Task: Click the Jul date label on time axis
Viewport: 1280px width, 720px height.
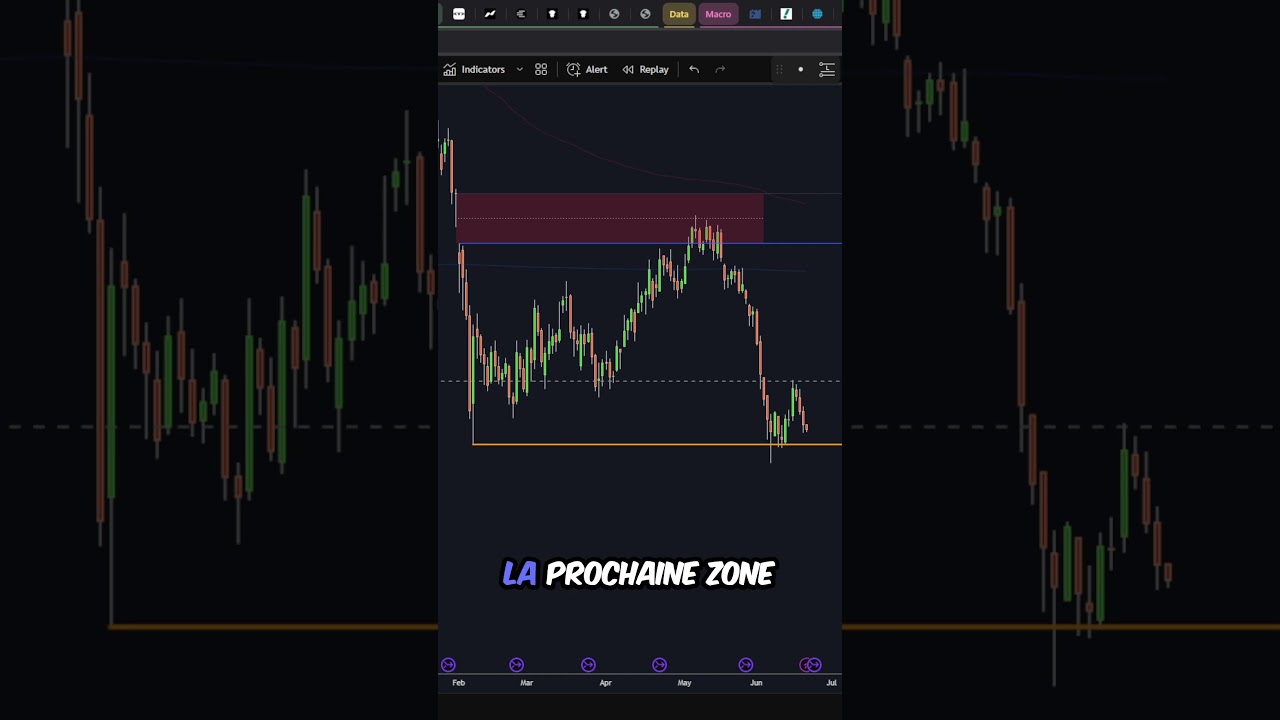Action: click(831, 683)
